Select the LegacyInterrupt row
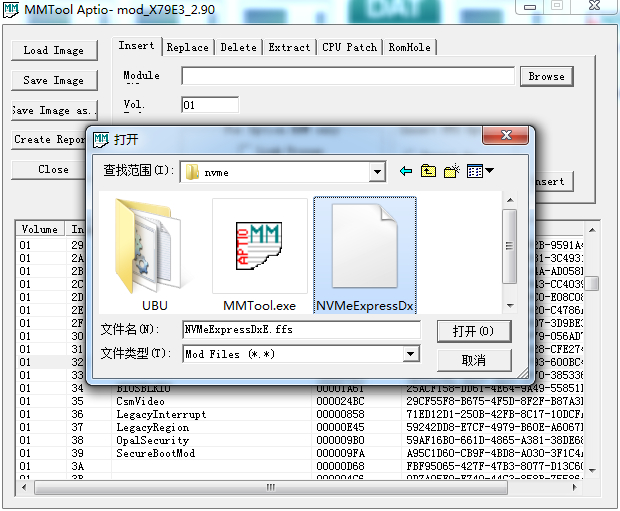 click(x=300, y=414)
